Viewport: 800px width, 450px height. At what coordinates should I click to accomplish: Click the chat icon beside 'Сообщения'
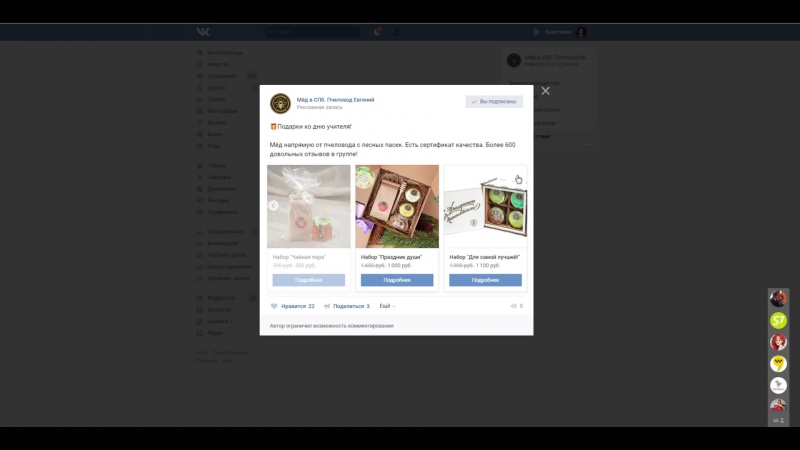click(x=199, y=76)
